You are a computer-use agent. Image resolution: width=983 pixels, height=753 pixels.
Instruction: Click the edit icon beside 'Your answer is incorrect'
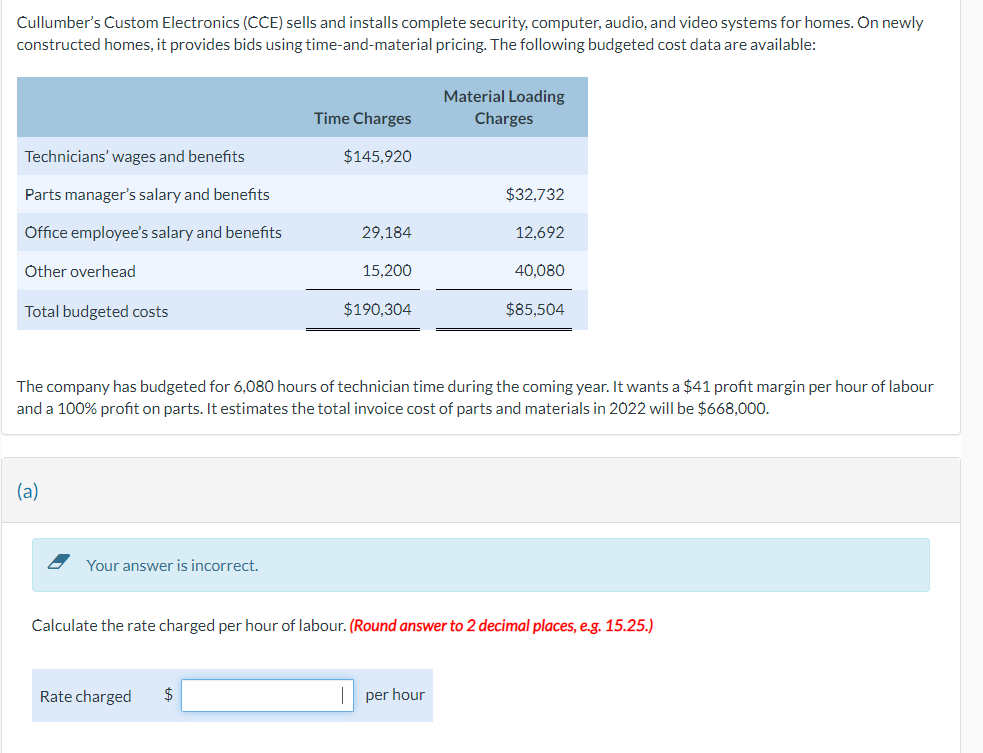(x=58, y=564)
